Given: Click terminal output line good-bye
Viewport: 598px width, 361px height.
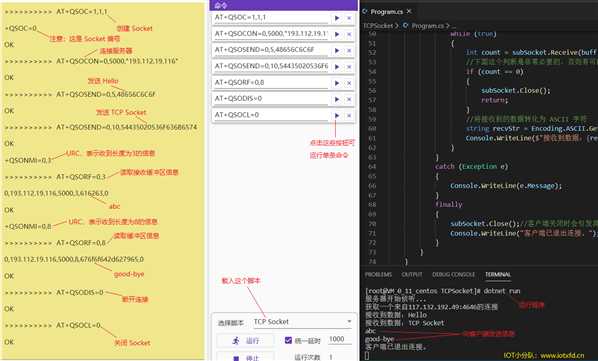Looking at the screenshot, I should click(x=379, y=339).
